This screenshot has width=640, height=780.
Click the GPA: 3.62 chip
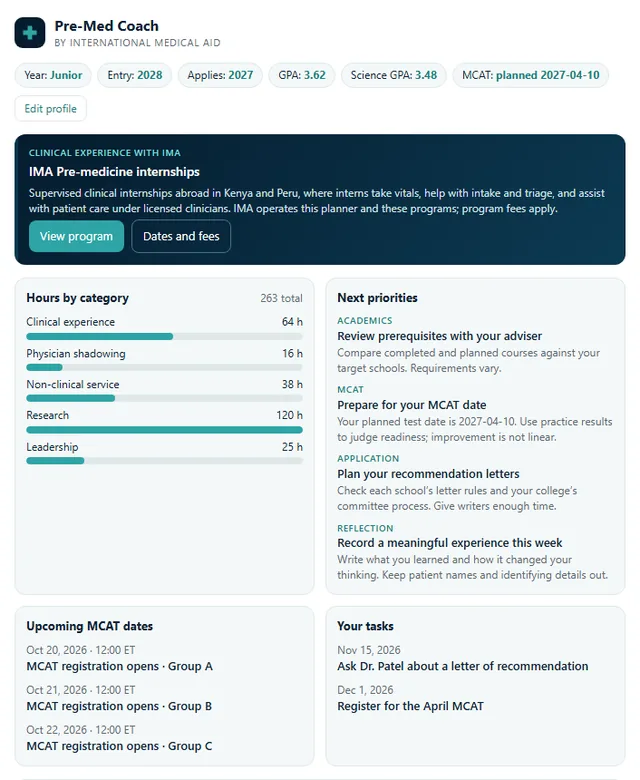pyautogui.click(x=302, y=75)
